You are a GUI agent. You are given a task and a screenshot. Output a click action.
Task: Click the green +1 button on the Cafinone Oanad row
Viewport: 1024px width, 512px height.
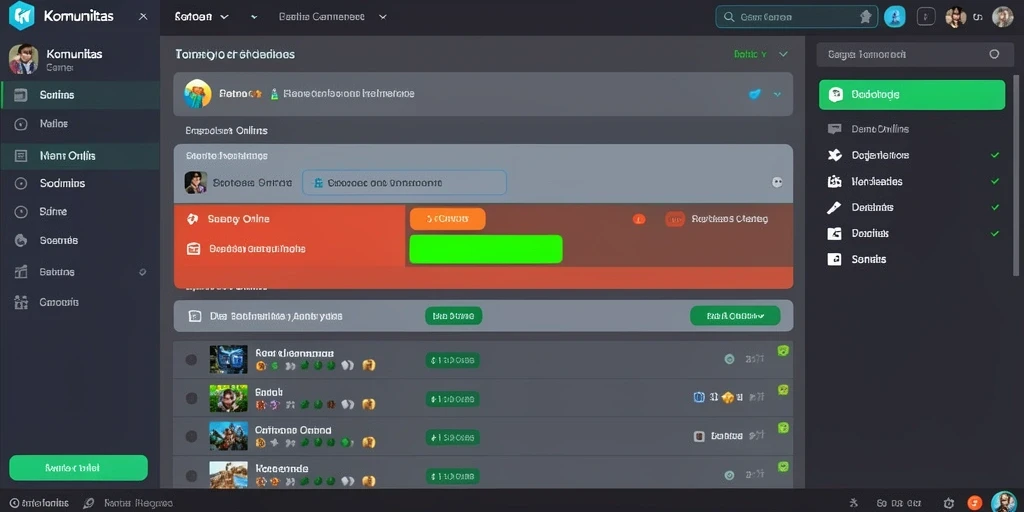(x=453, y=437)
